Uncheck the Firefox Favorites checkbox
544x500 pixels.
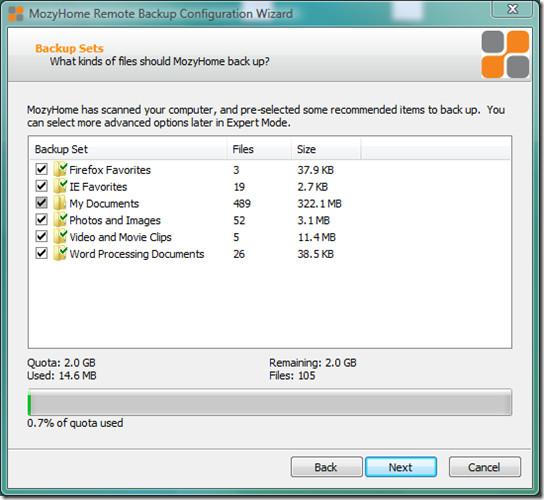[x=41, y=169]
